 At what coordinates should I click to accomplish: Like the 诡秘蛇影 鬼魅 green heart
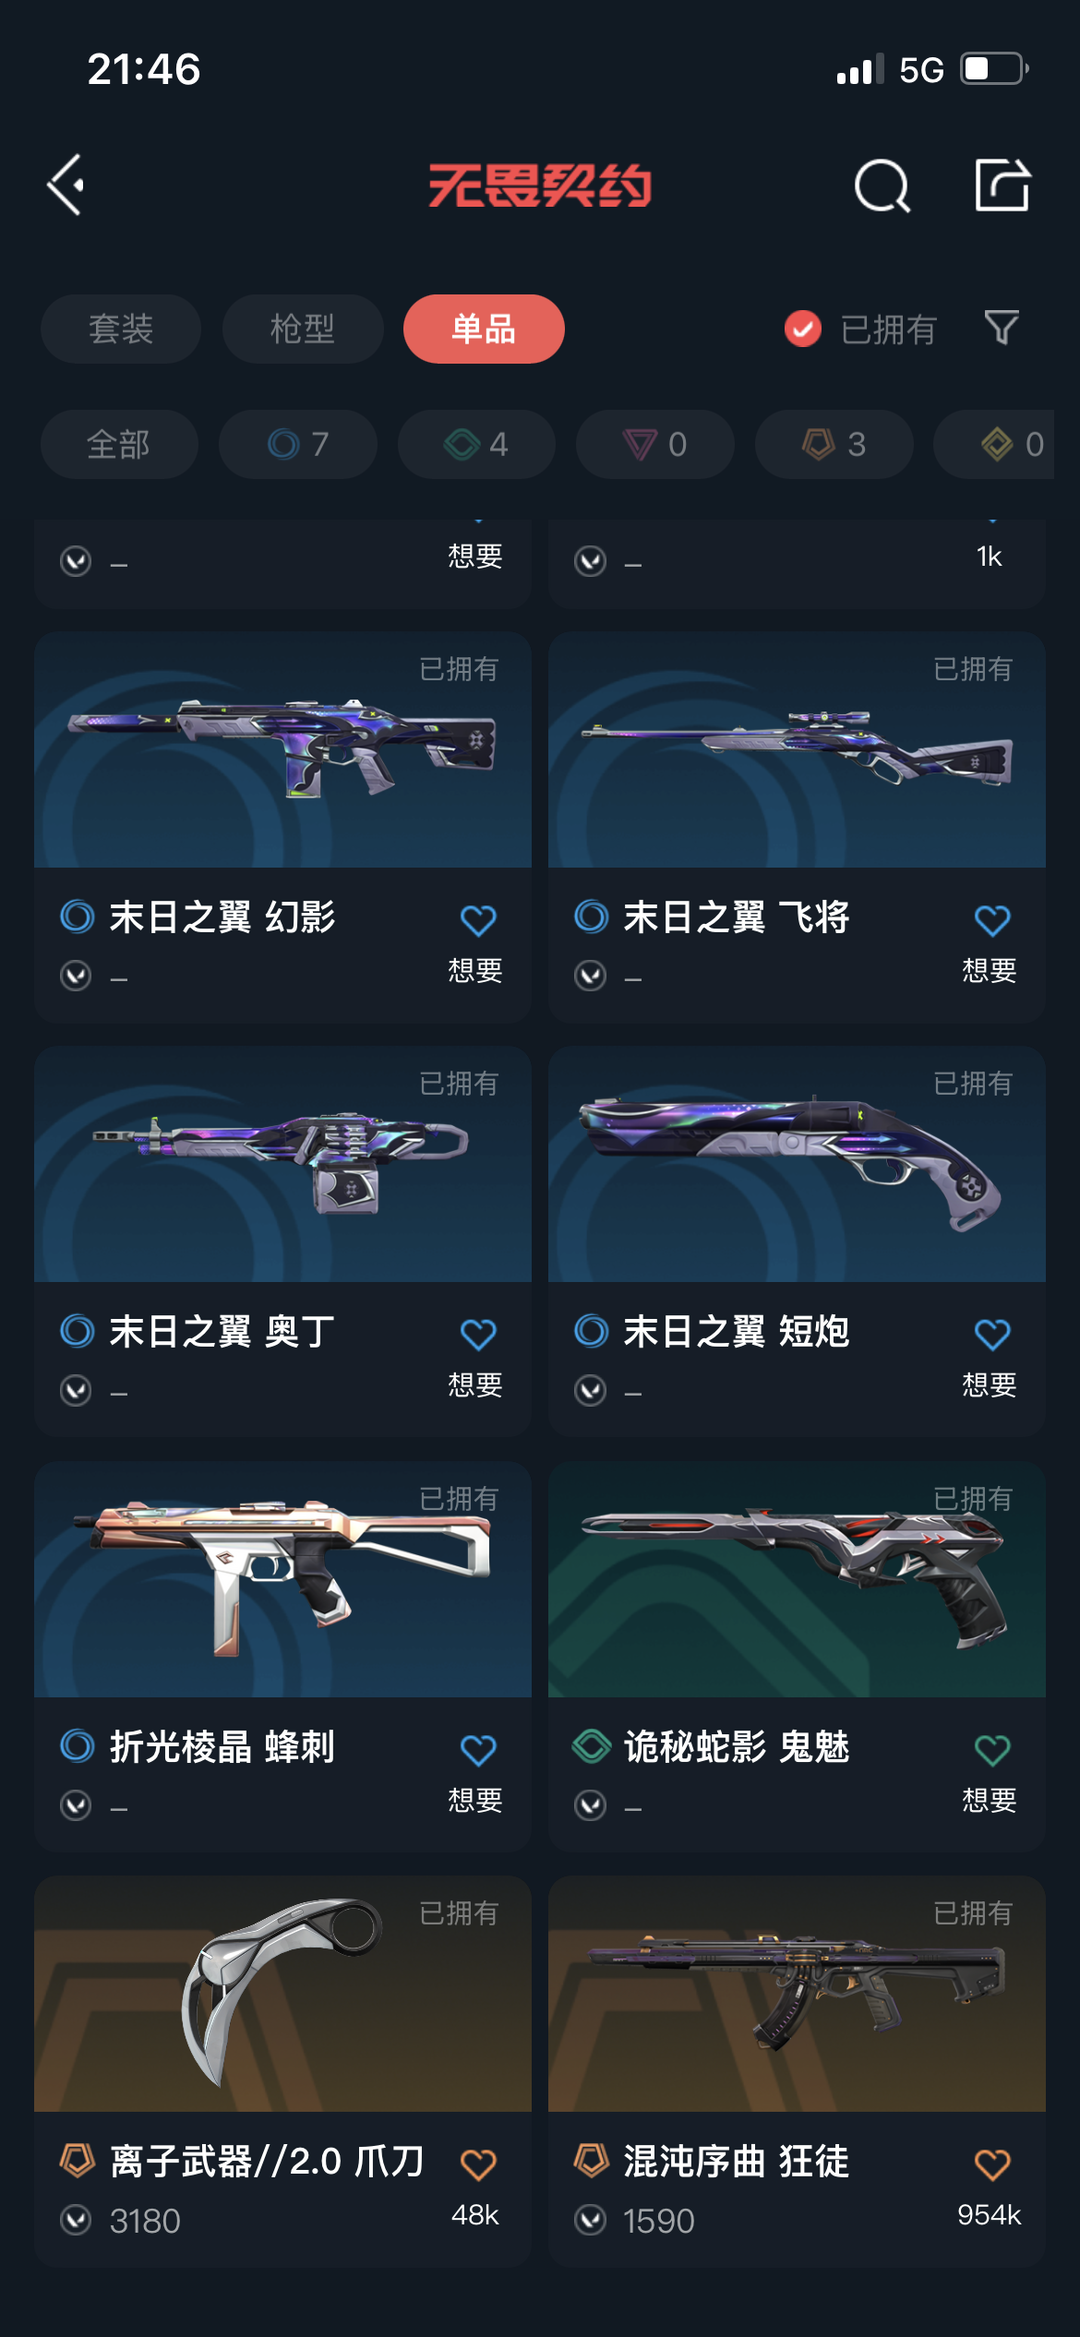coord(992,1750)
